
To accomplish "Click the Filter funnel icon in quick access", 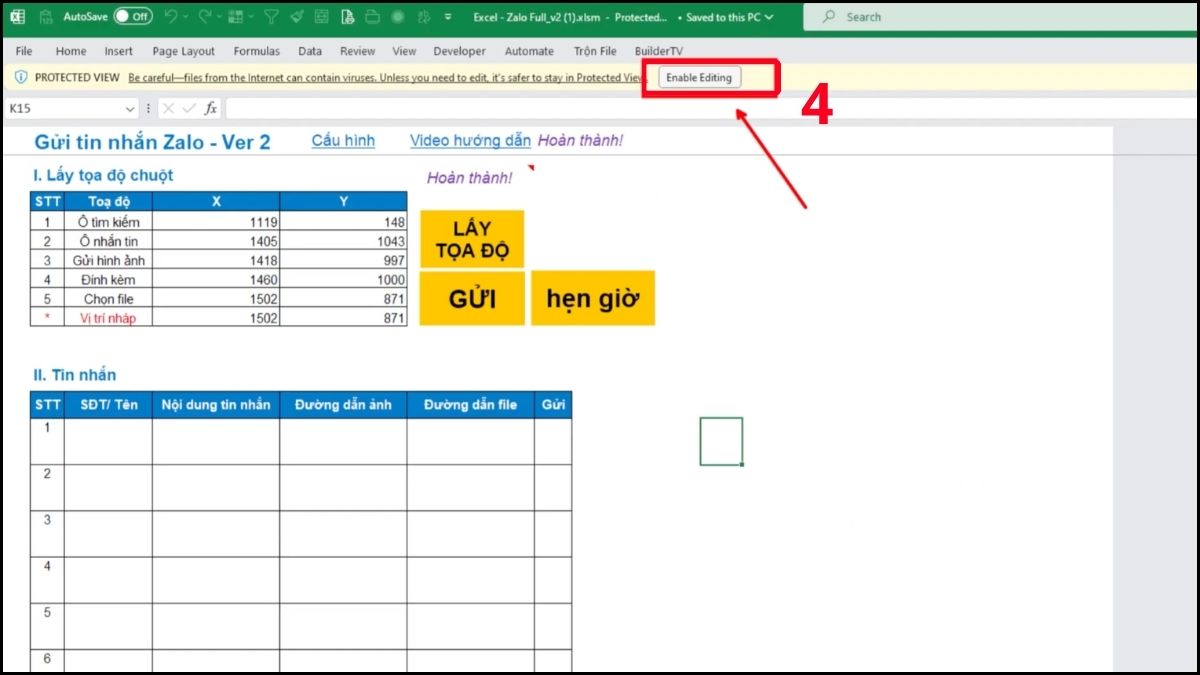I will click(x=271, y=17).
